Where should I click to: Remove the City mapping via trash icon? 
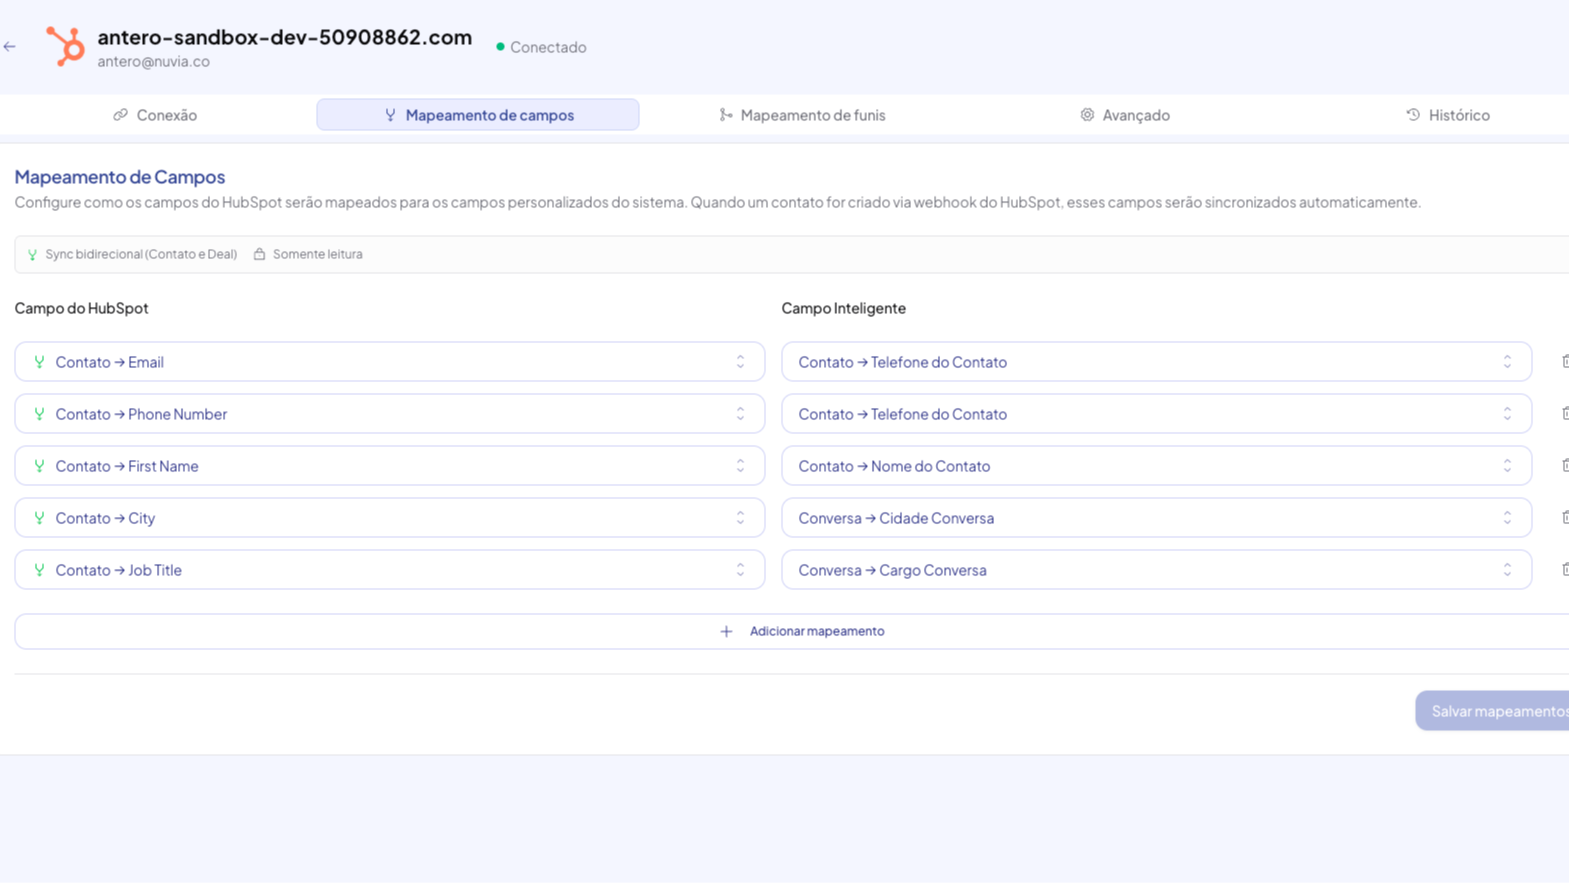[1564, 518]
